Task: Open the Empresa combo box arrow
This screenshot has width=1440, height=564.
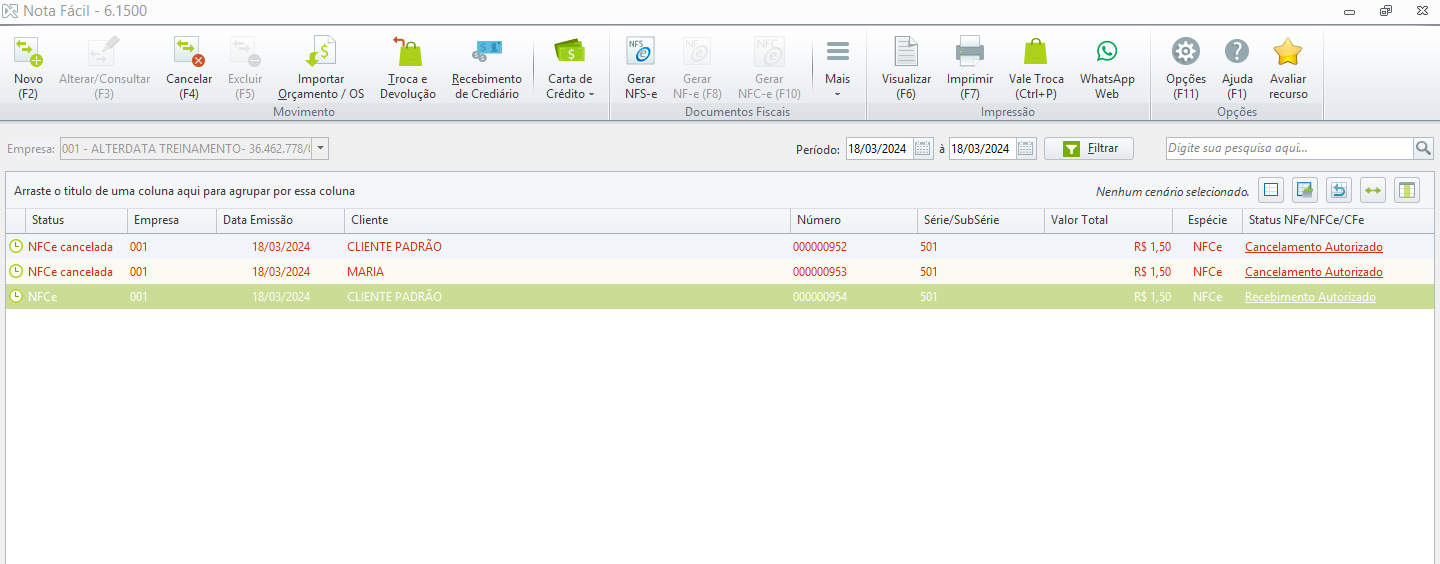Action: [x=320, y=149]
